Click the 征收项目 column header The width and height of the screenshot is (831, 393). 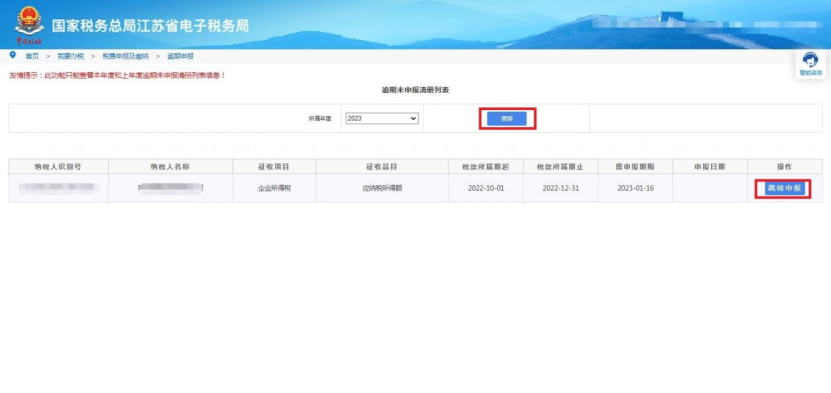(x=274, y=167)
